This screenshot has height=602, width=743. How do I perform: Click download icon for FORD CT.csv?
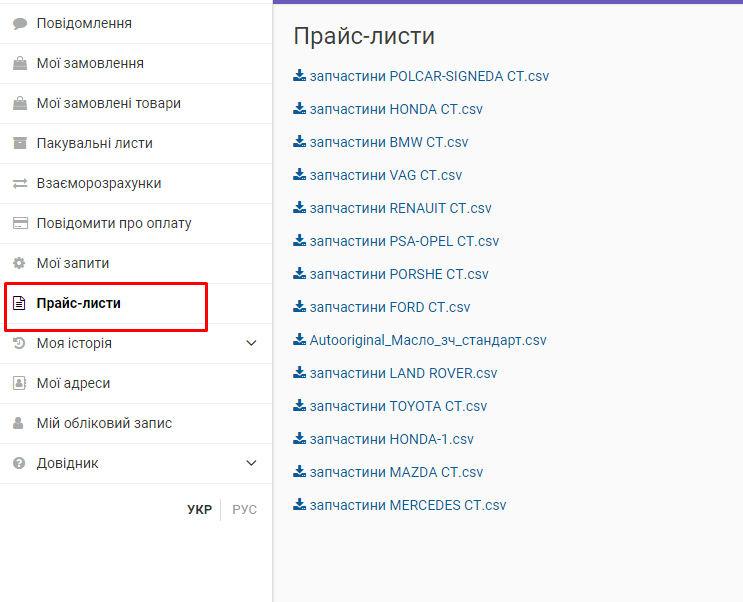tap(299, 307)
